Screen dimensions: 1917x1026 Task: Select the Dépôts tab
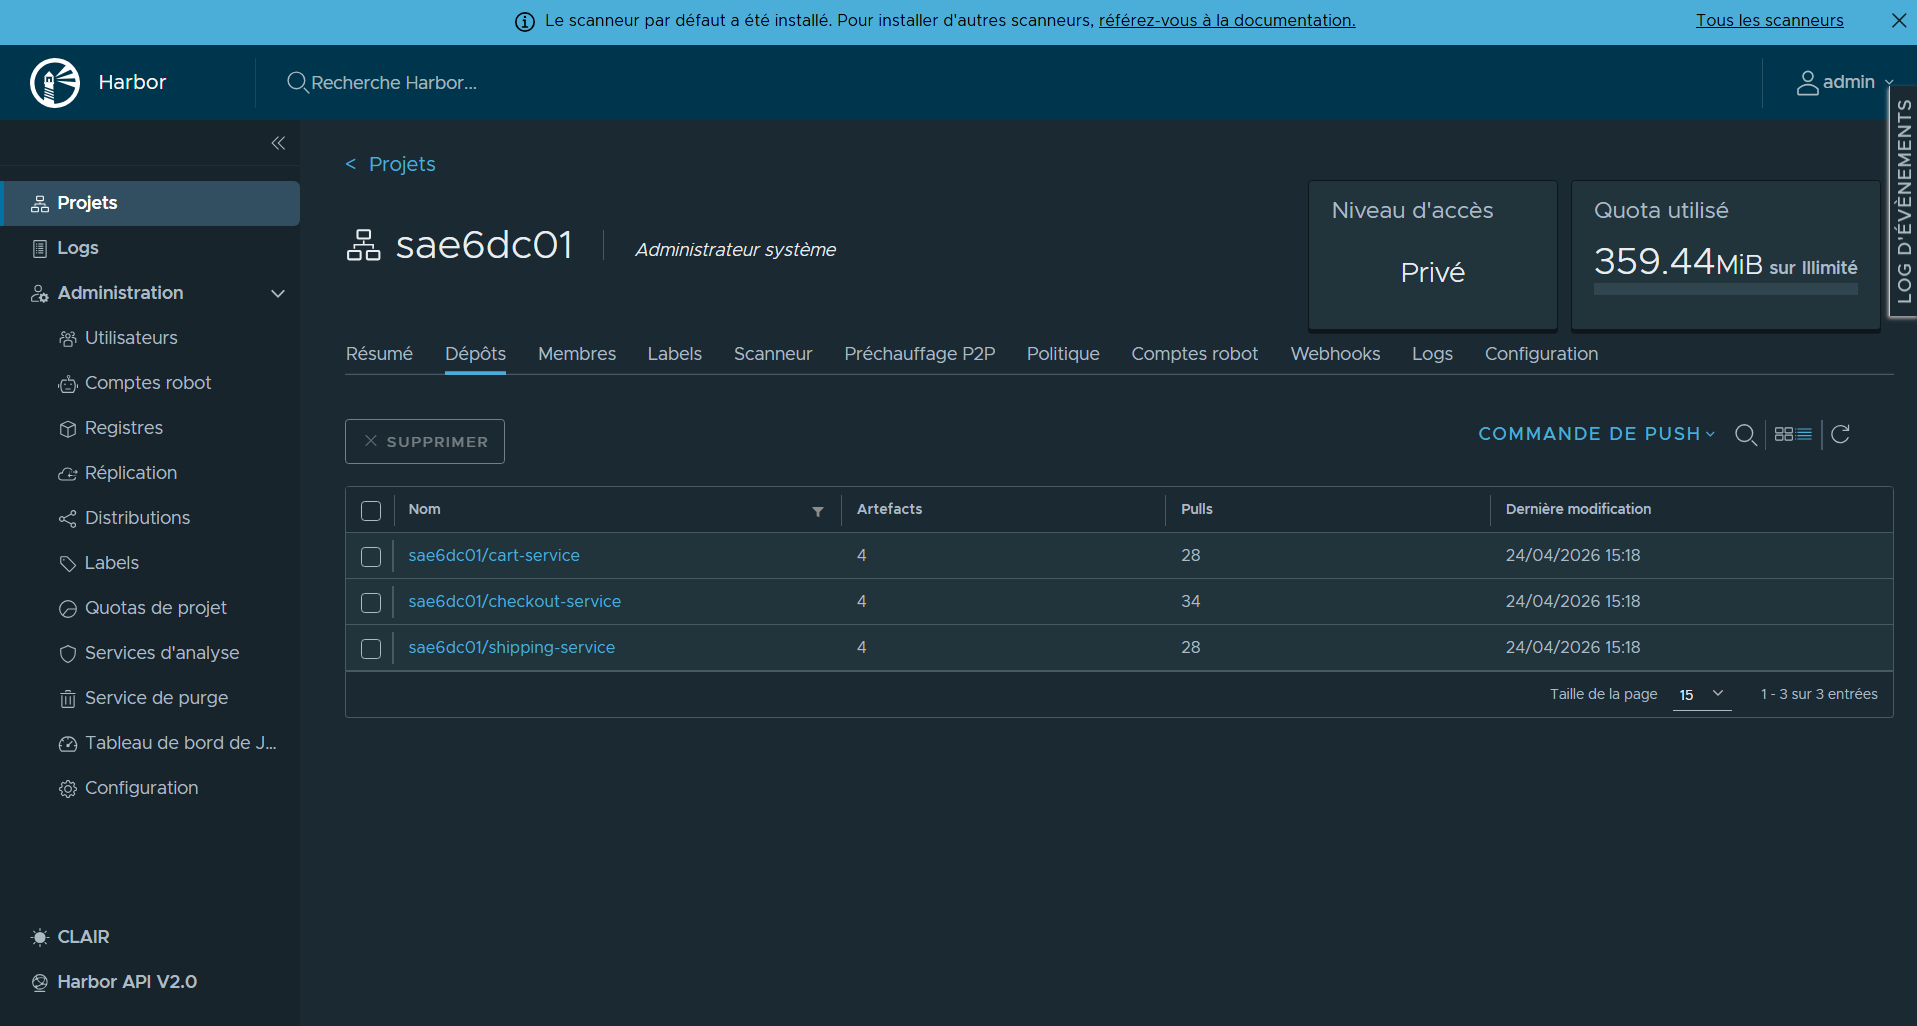click(x=475, y=354)
